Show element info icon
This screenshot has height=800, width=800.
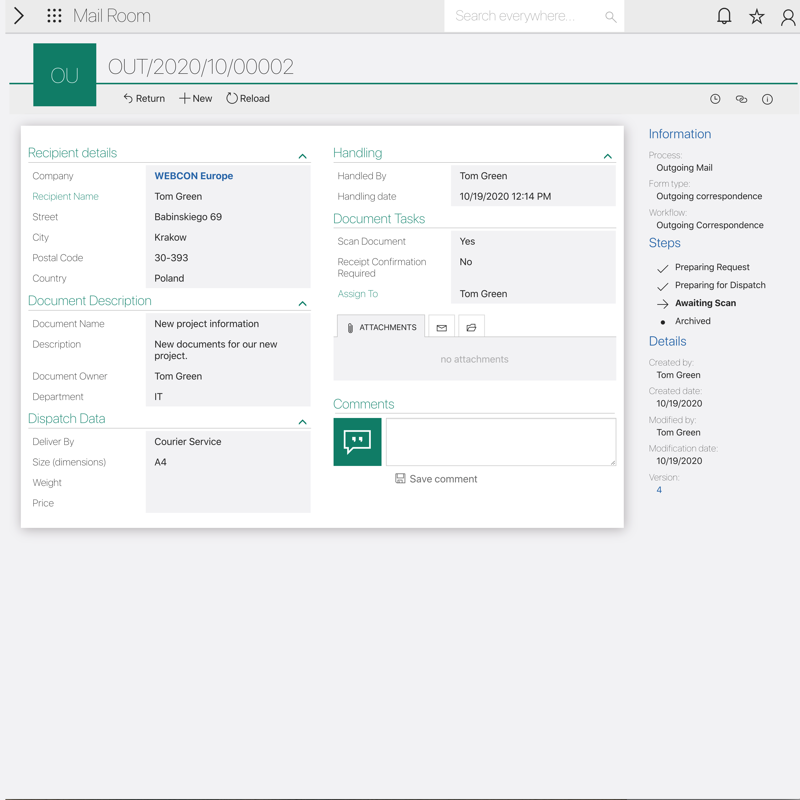[x=767, y=99]
